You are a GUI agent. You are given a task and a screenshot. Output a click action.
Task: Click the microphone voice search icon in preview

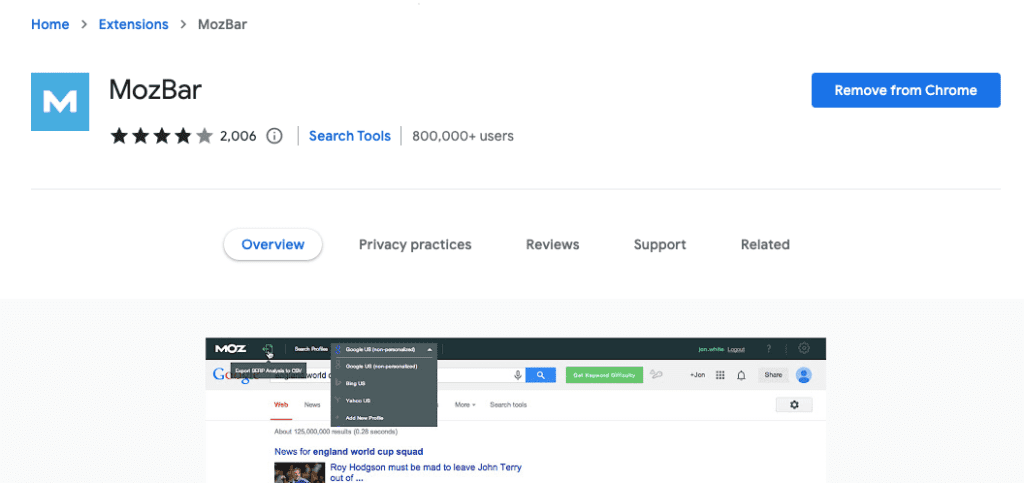pyautogui.click(x=518, y=375)
